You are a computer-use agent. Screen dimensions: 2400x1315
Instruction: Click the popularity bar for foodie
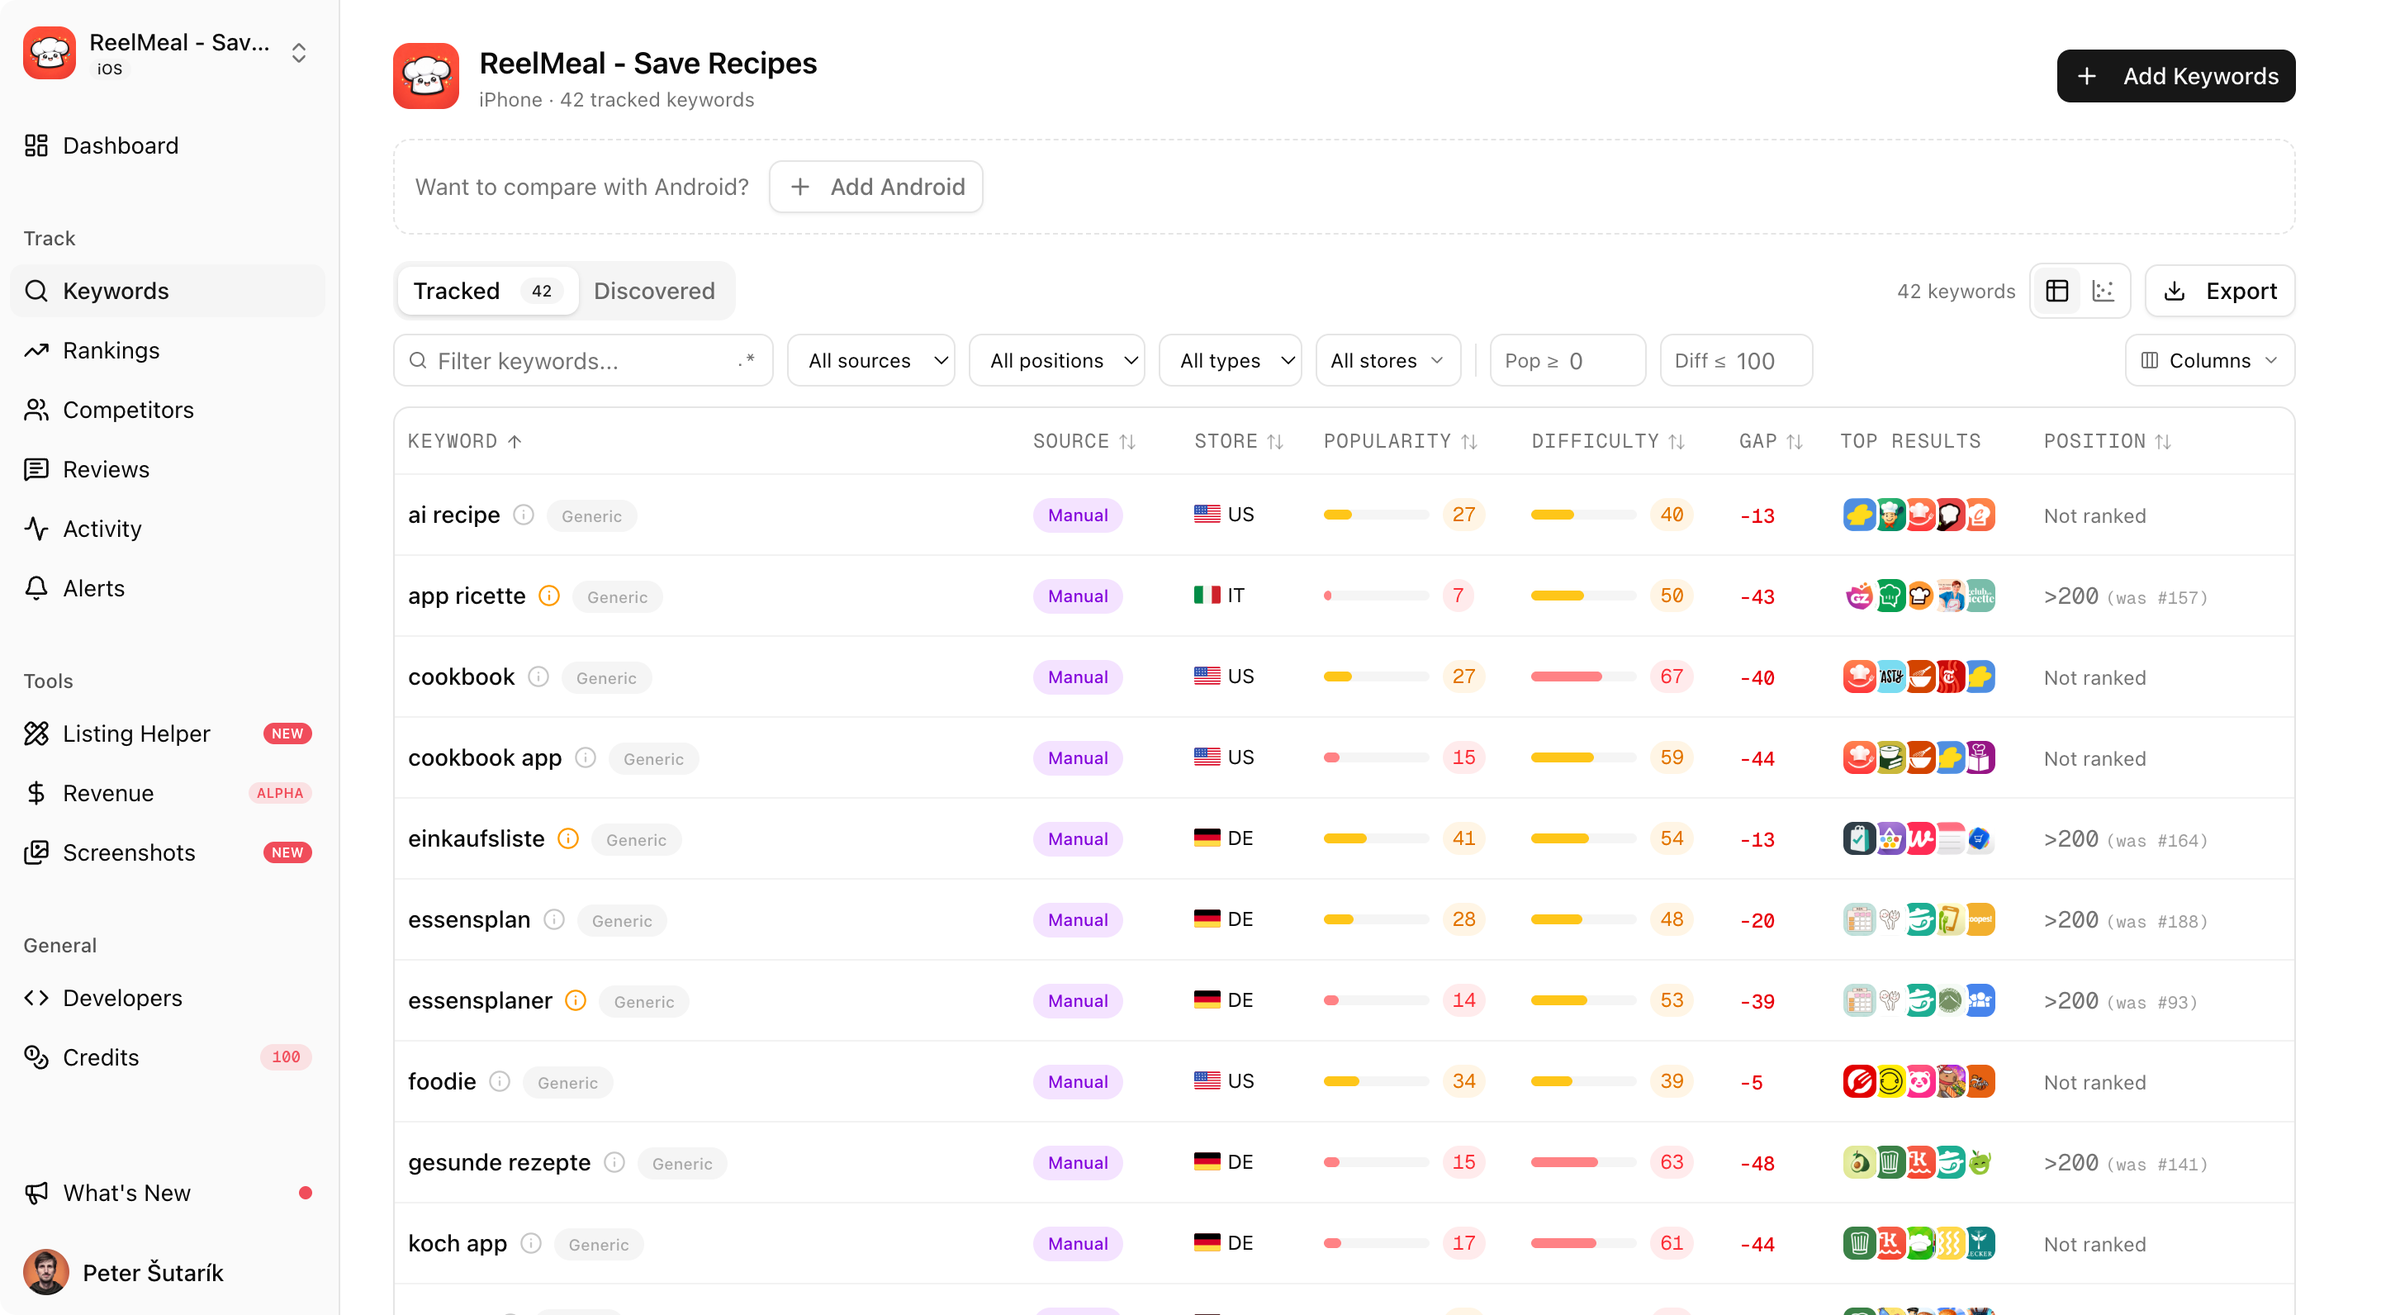click(1376, 1082)
